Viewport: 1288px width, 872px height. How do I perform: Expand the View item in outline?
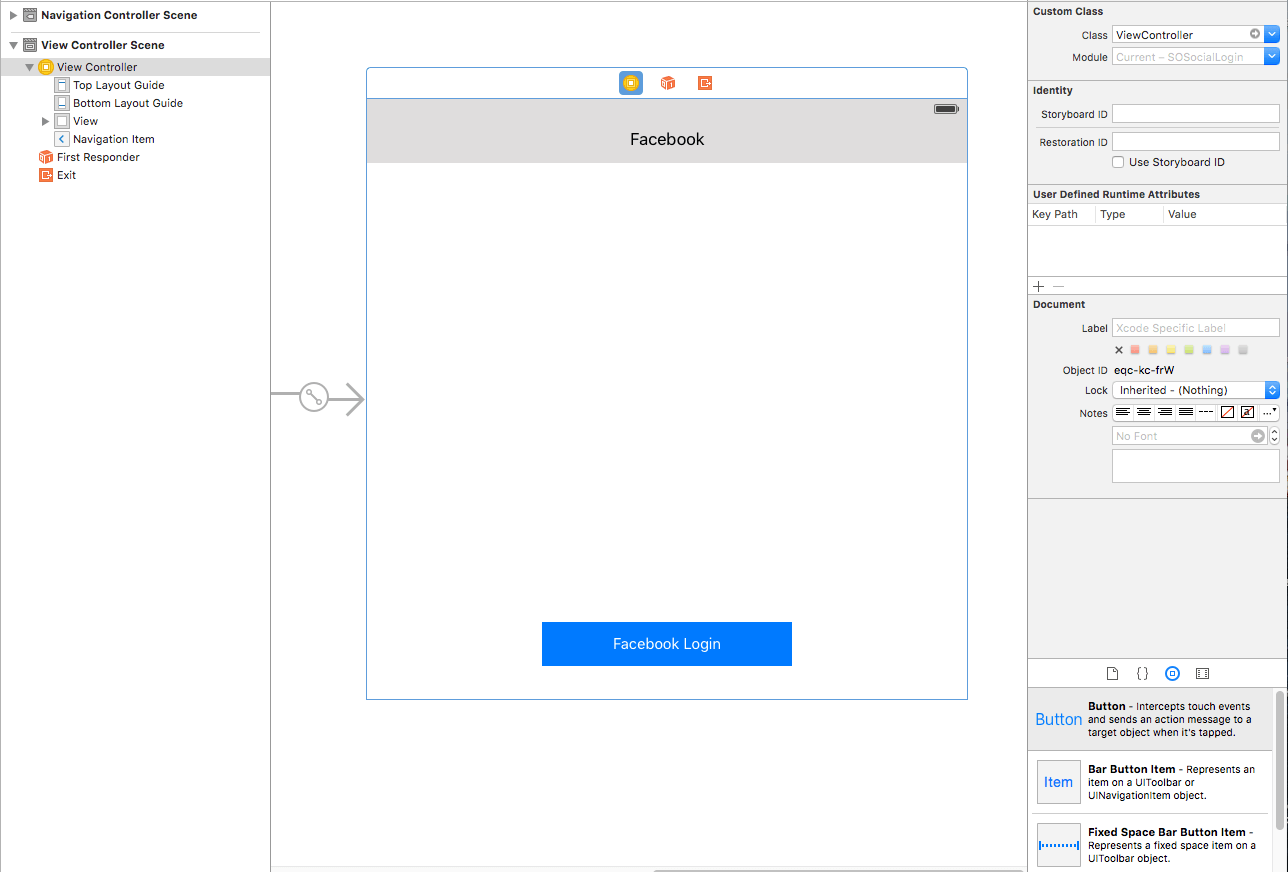coord(45,121)
